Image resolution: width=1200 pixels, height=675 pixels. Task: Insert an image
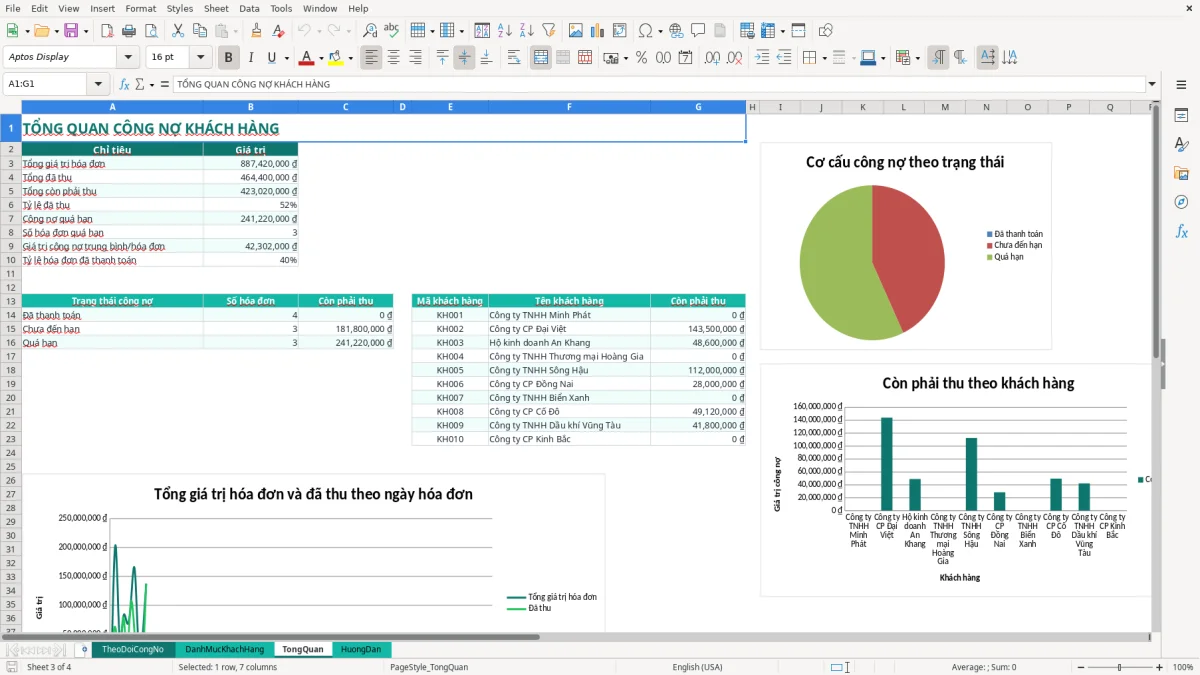click(x=576, y=31)
